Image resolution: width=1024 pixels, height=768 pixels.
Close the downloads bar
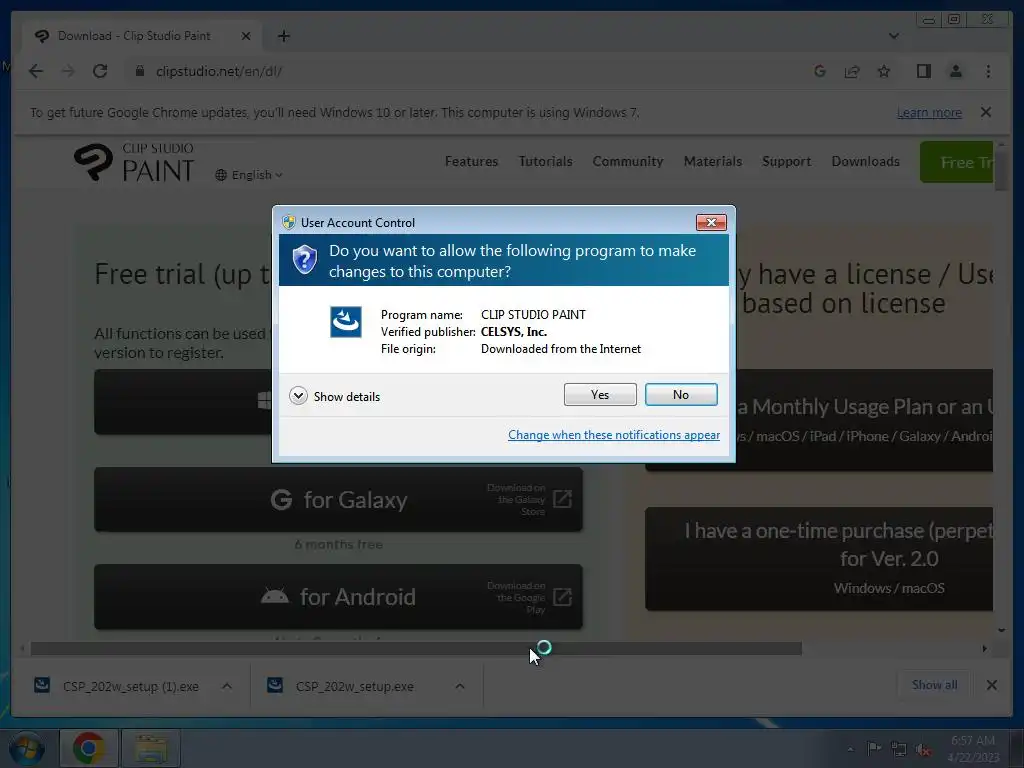coord(991,685)
